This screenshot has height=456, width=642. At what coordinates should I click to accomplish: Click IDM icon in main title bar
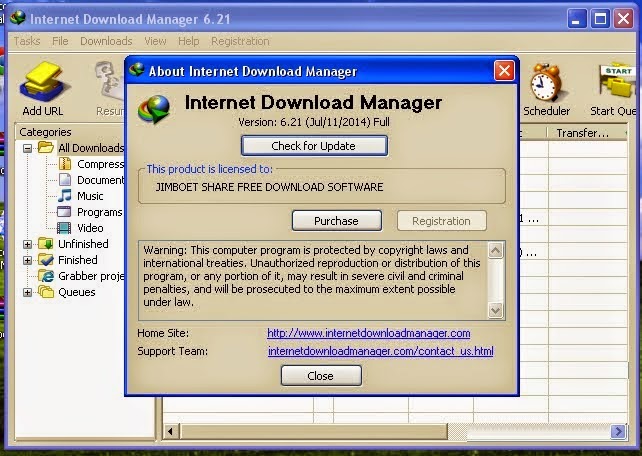pyautogui.click(x=18, y=18)
